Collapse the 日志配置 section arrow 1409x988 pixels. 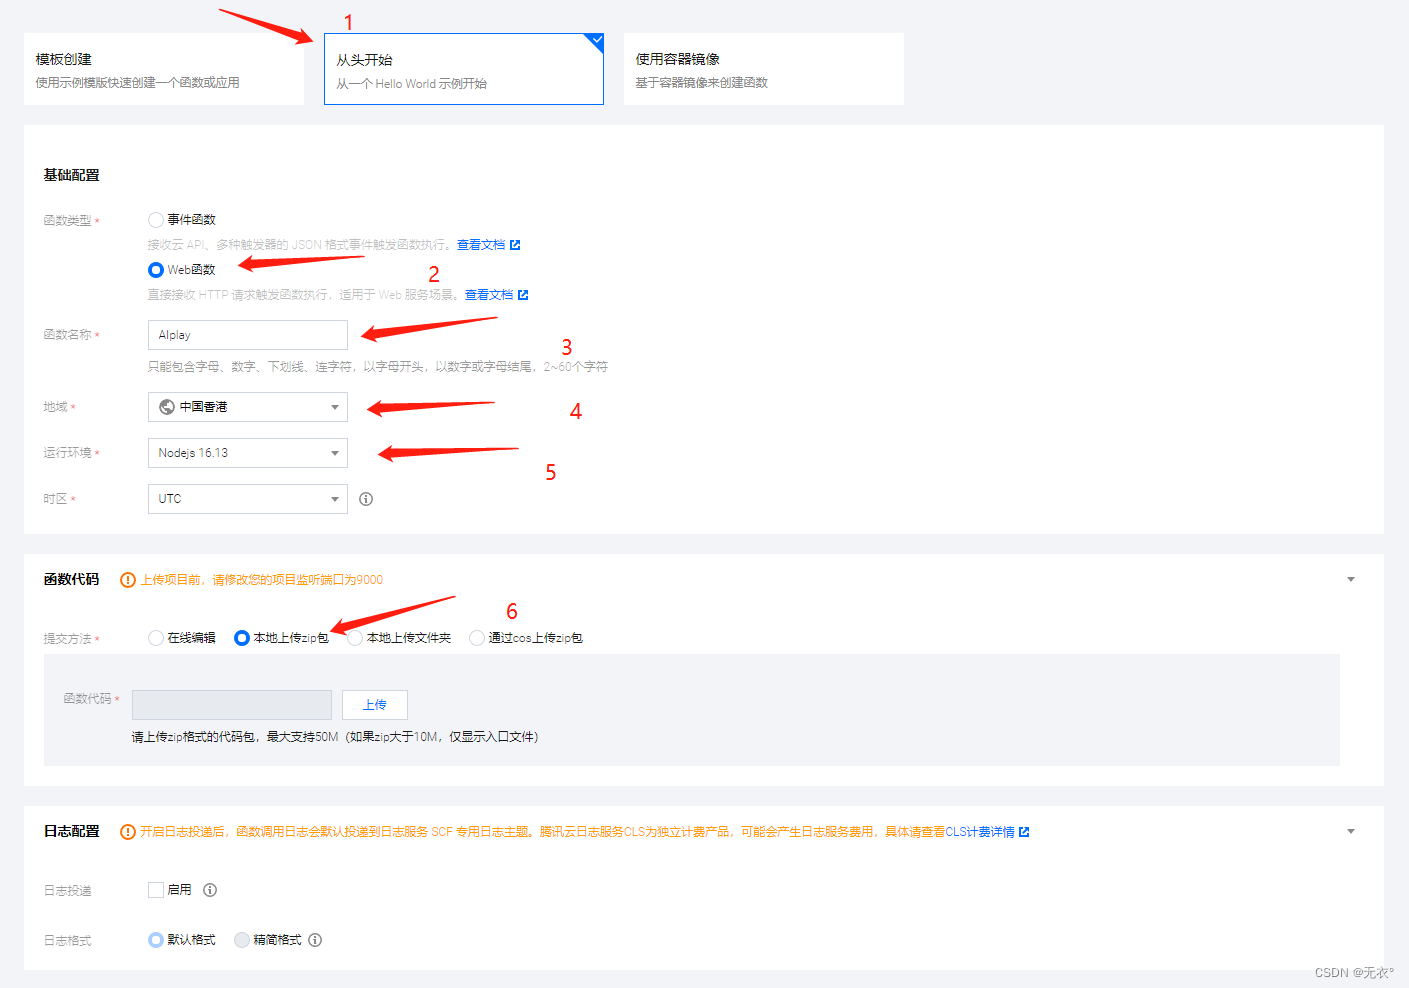pos(1351,832)
